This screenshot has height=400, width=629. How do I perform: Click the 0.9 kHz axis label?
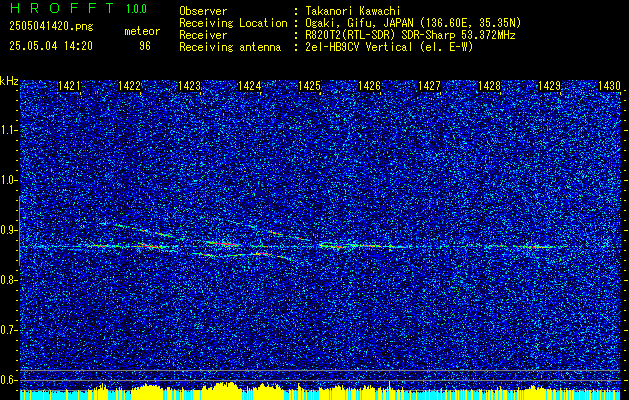8,230
